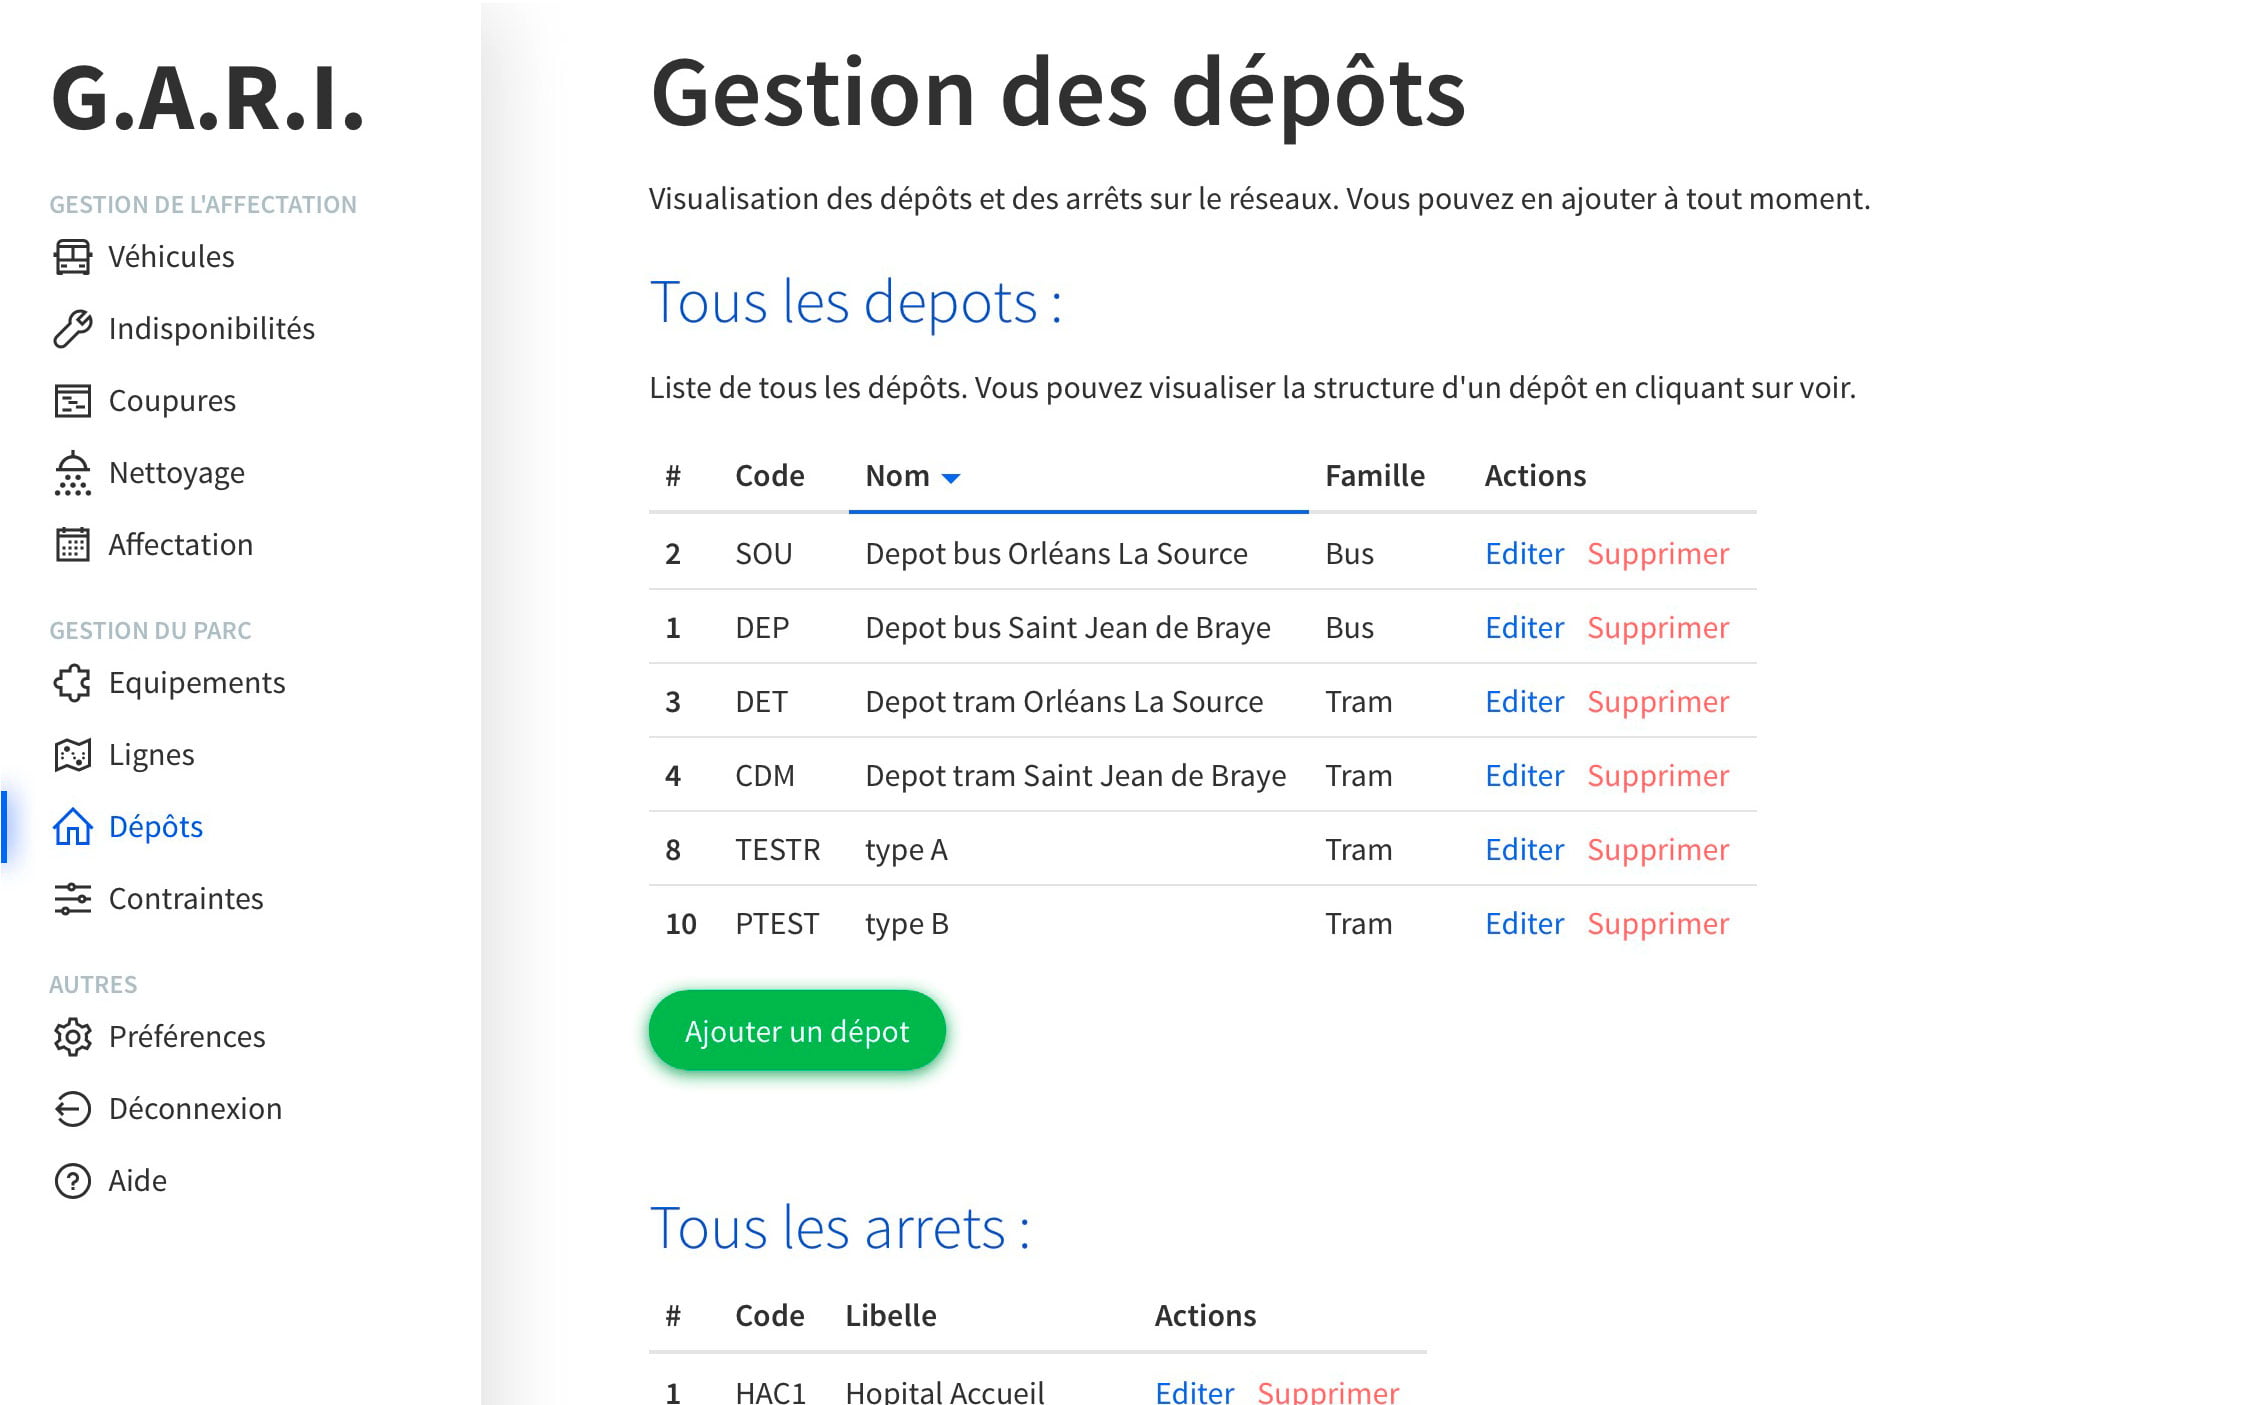Toggle sort arrow on Nom column
2246x1405 pixels.
(951, 478)
